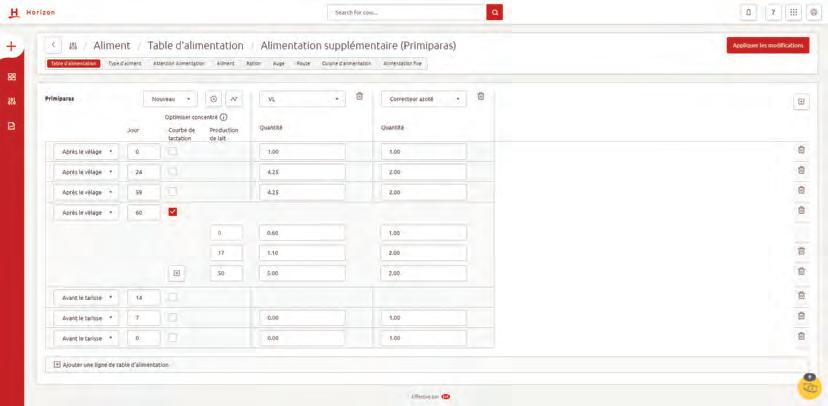Open Après le vêlage dropdown on day 24 row
Image resolution: width=828 pixels, height=406 pixels.
pos(87,172)
